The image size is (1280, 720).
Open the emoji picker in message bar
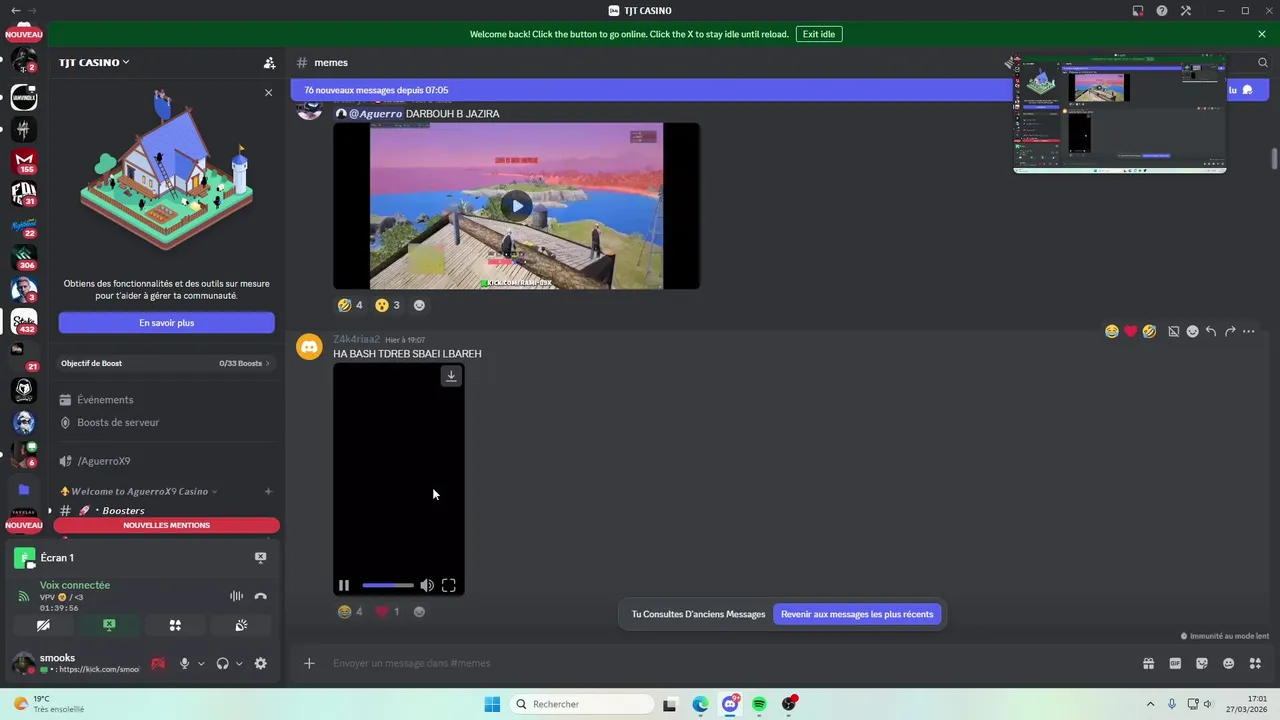click(x=1228, y=663)
